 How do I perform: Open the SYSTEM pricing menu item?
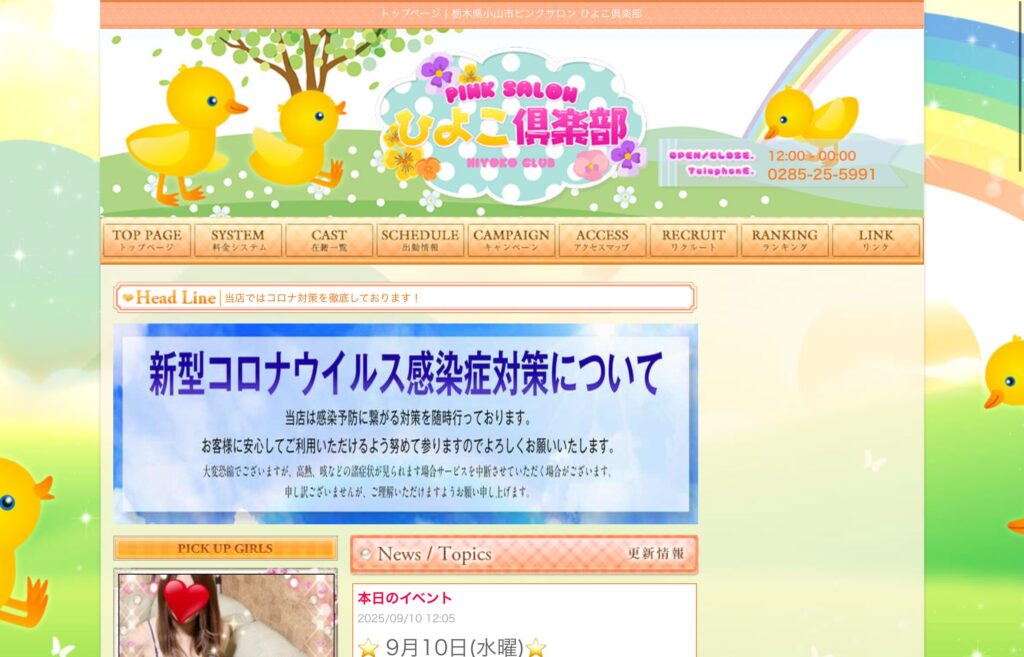(238, 240)
